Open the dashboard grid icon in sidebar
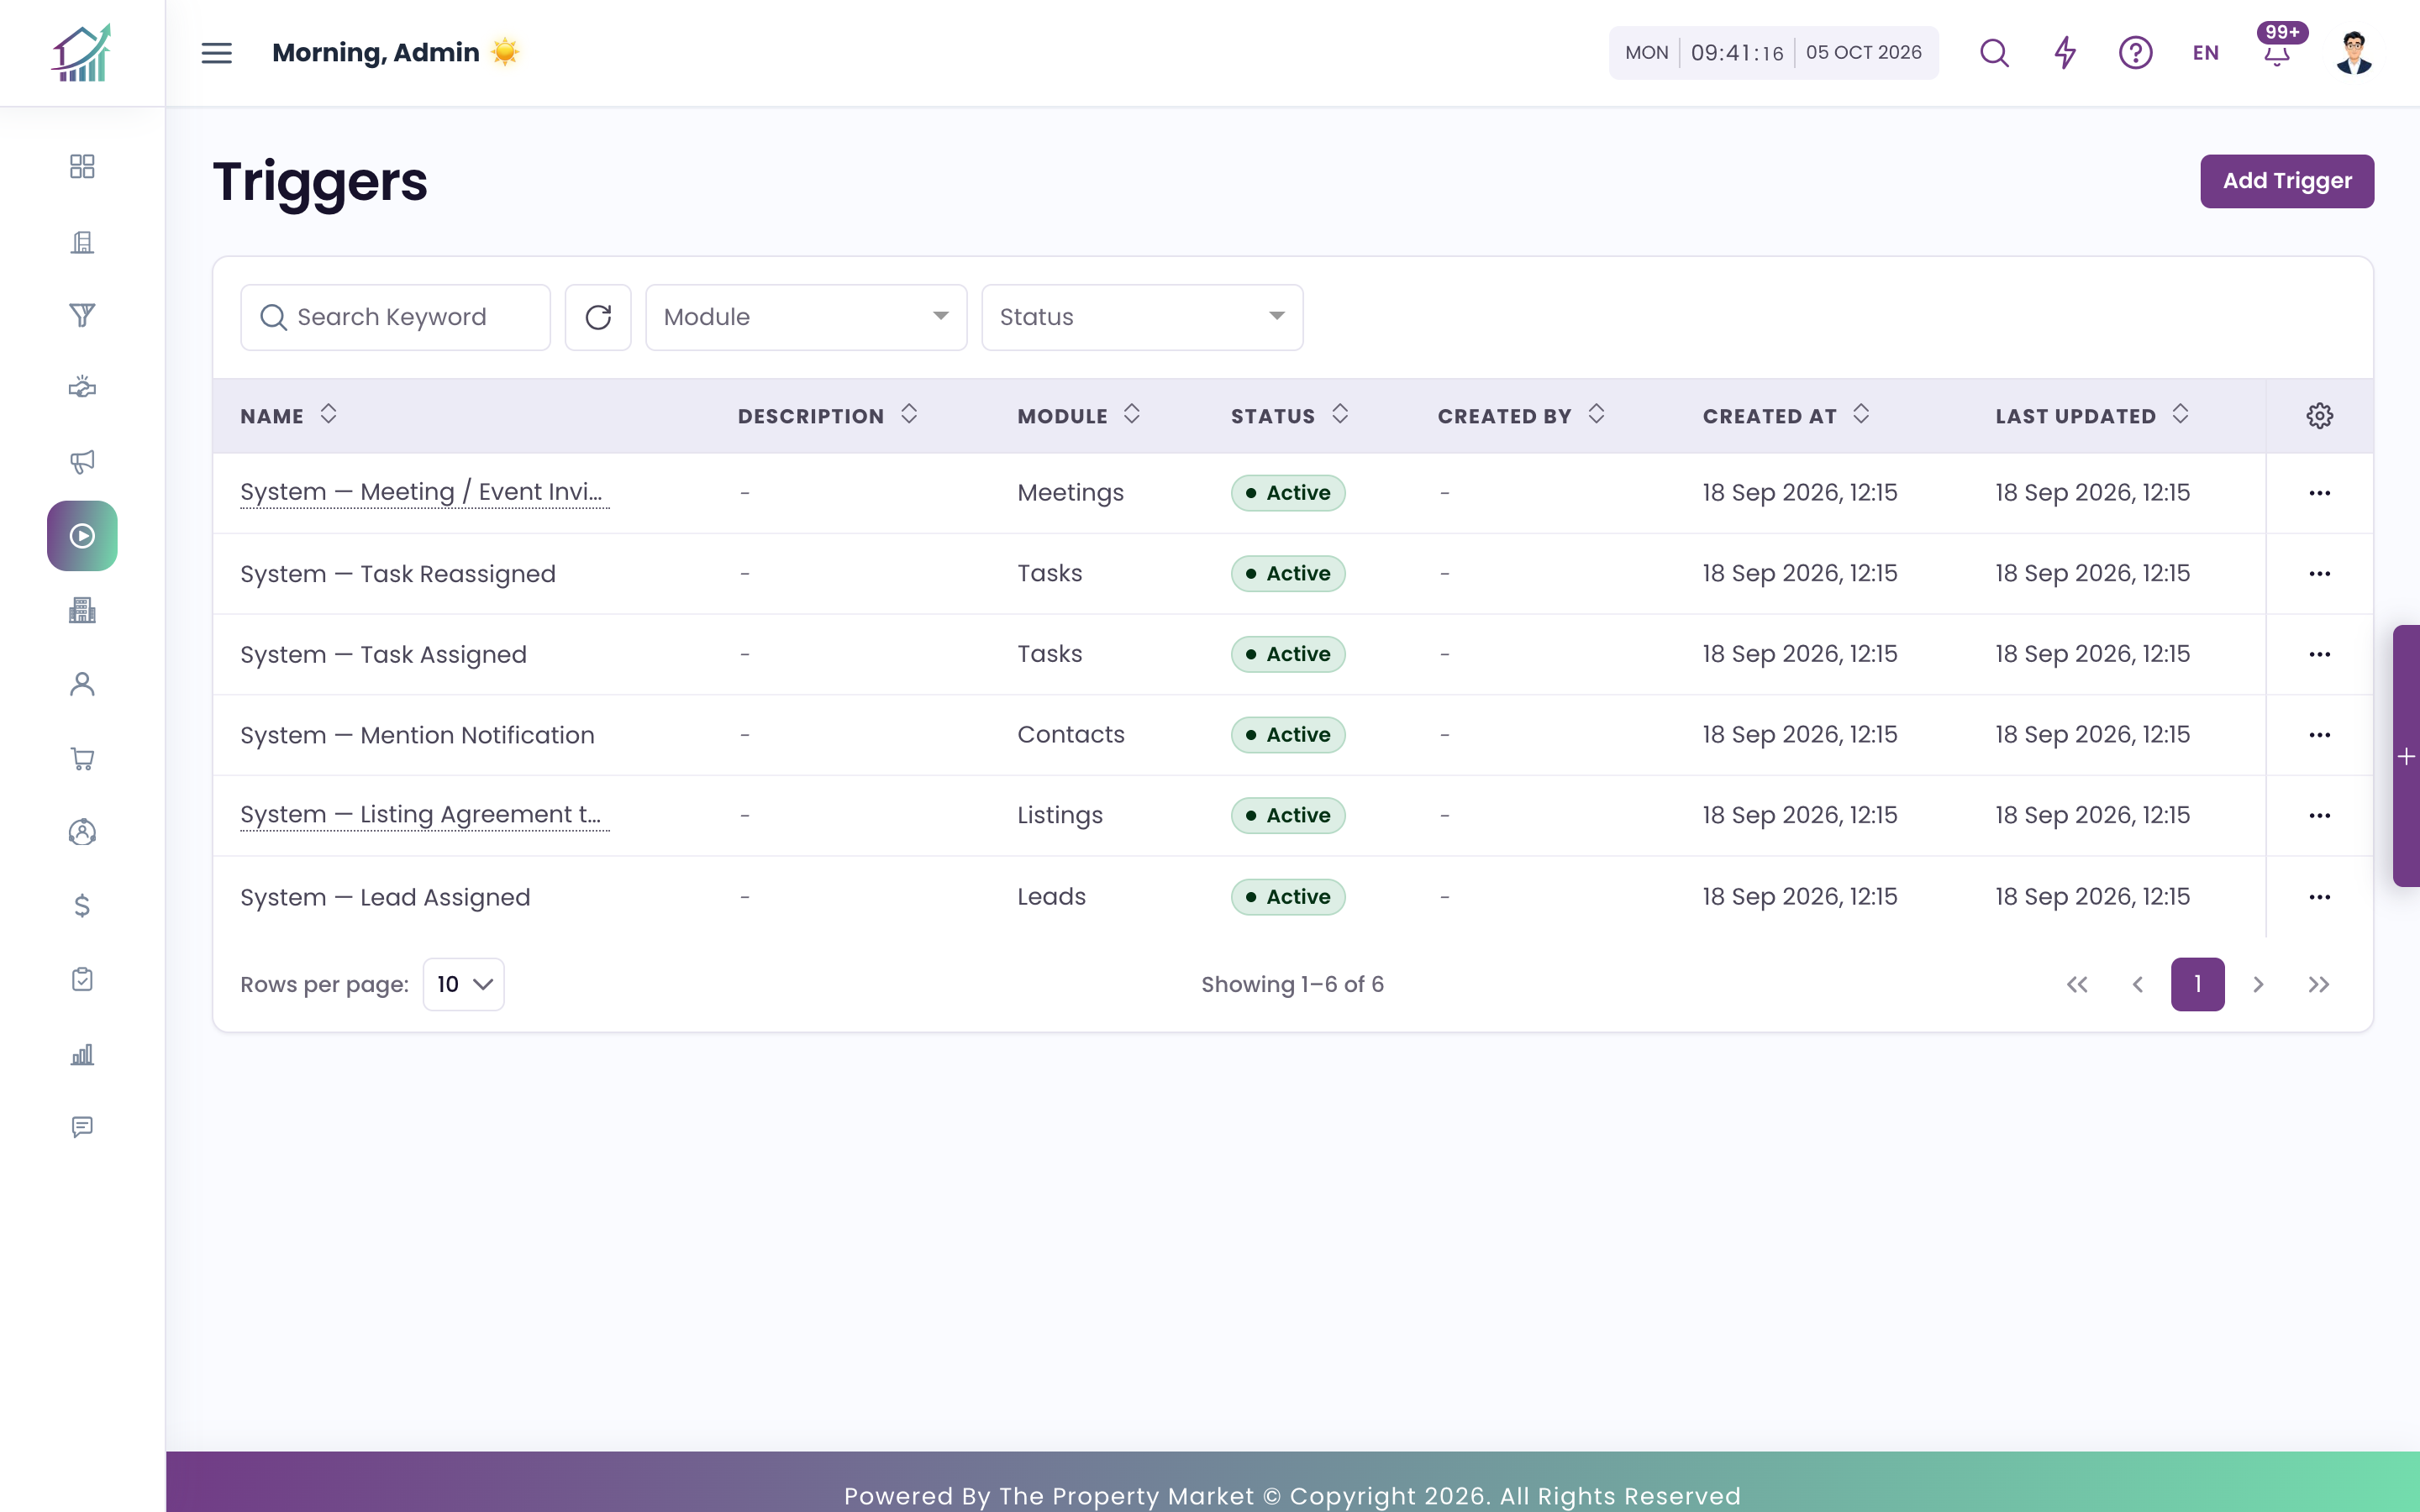Viewport: 2420px width, 1512px height. (x=82, y=166)
